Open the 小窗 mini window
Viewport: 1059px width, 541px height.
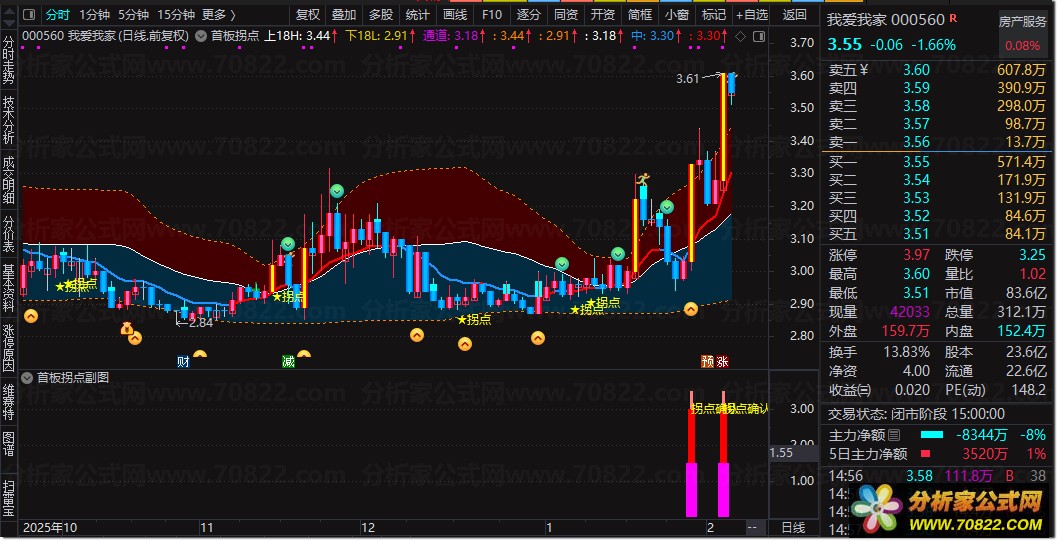point(676,14)
